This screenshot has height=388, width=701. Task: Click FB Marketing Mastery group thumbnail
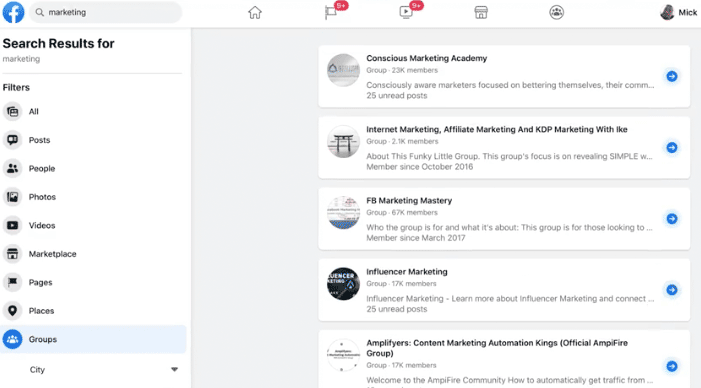(x=343, y=212)
